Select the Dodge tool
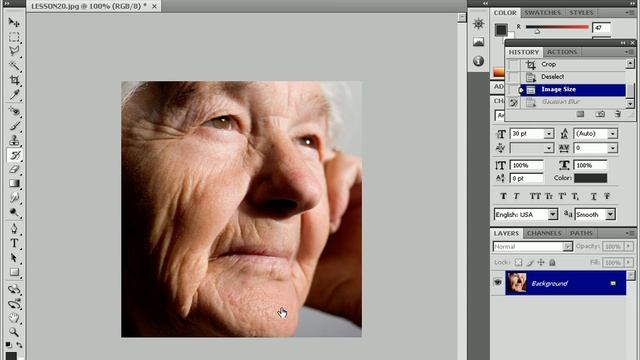The width and height of the screenshot is (640, 360). tap(14, 212)
